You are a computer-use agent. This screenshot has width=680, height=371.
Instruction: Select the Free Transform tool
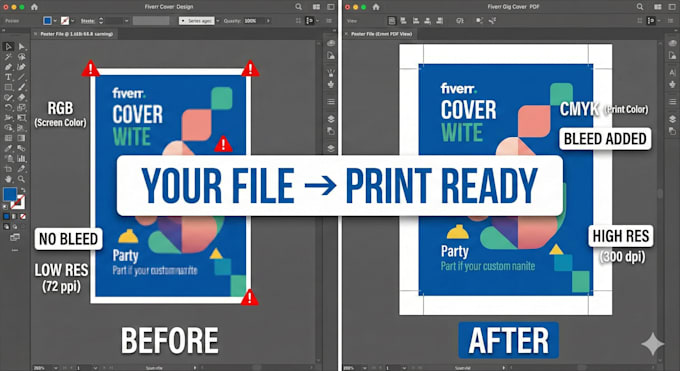tap(21, 118)
